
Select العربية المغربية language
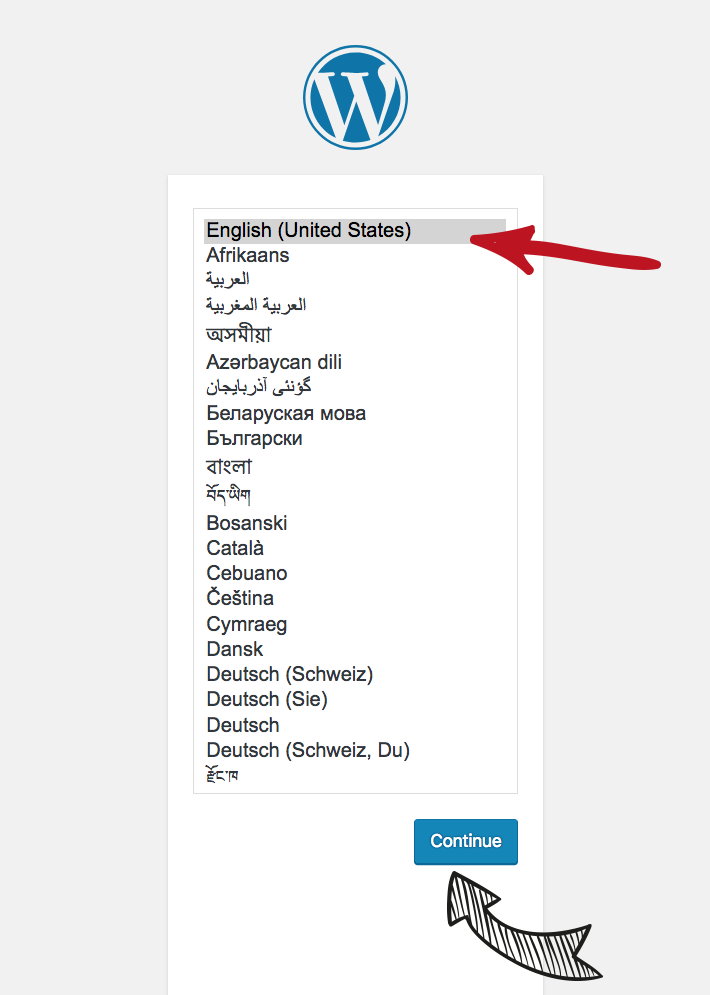(x=256, y=304)
